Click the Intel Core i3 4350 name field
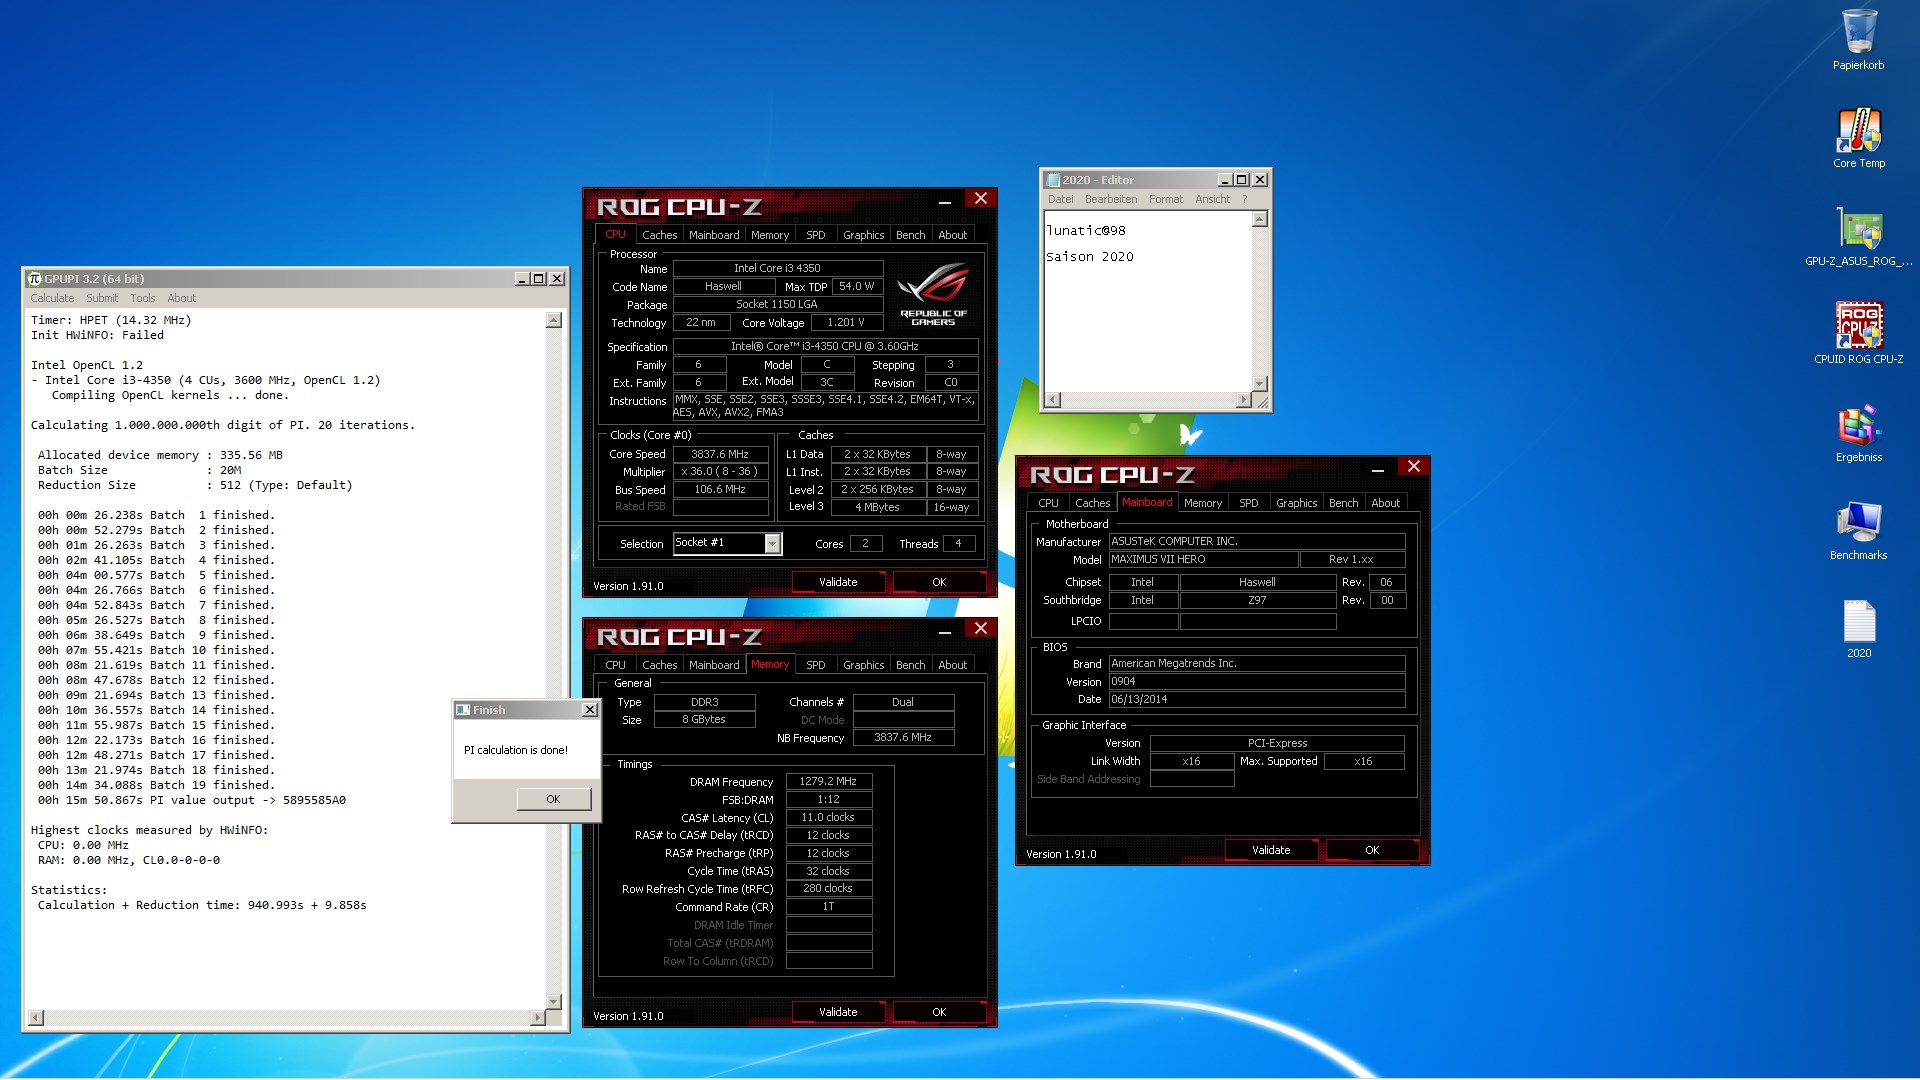Screen dimensions: 1920x1080 777,268
